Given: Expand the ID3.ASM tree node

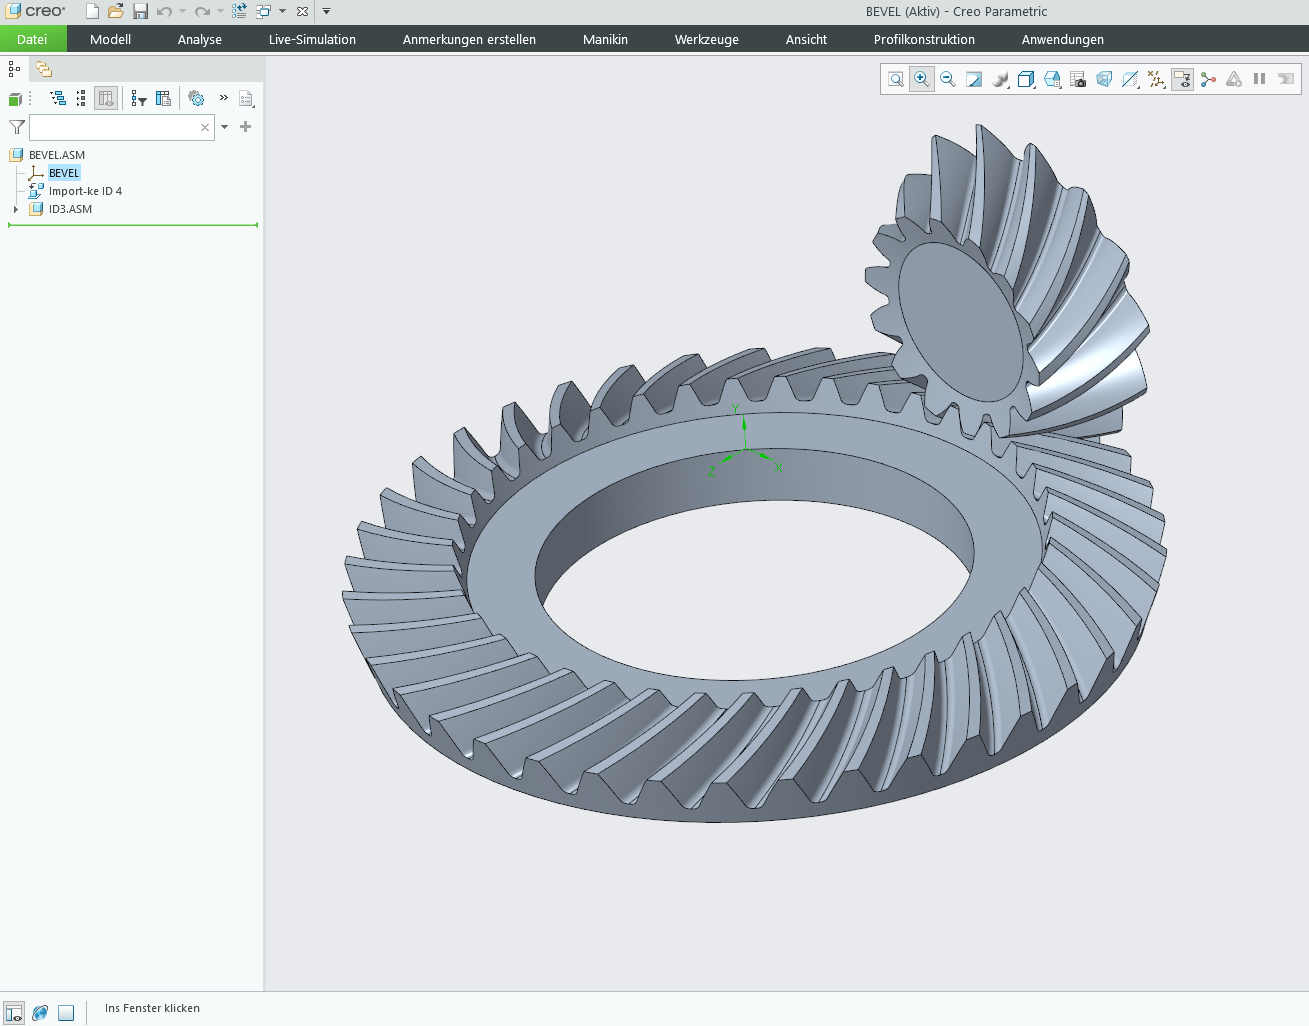Looking at the screenshot, I should (16, 209).
